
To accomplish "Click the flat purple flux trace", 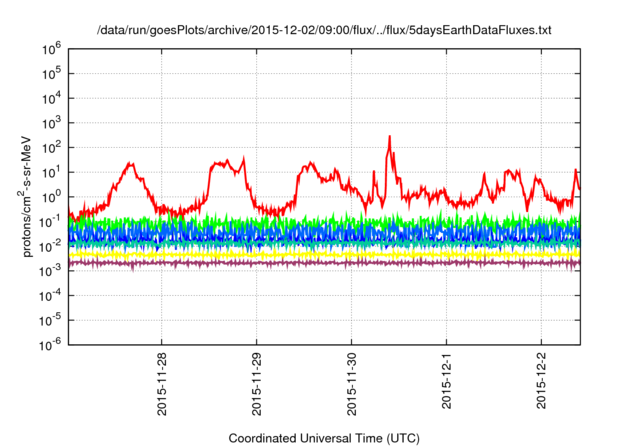I will point(324,263).
